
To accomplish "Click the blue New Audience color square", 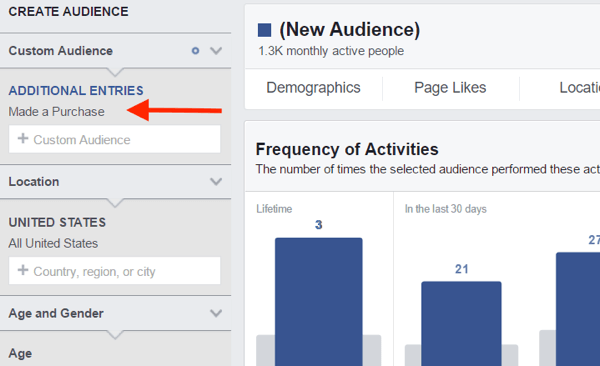I will coord(264,30).
